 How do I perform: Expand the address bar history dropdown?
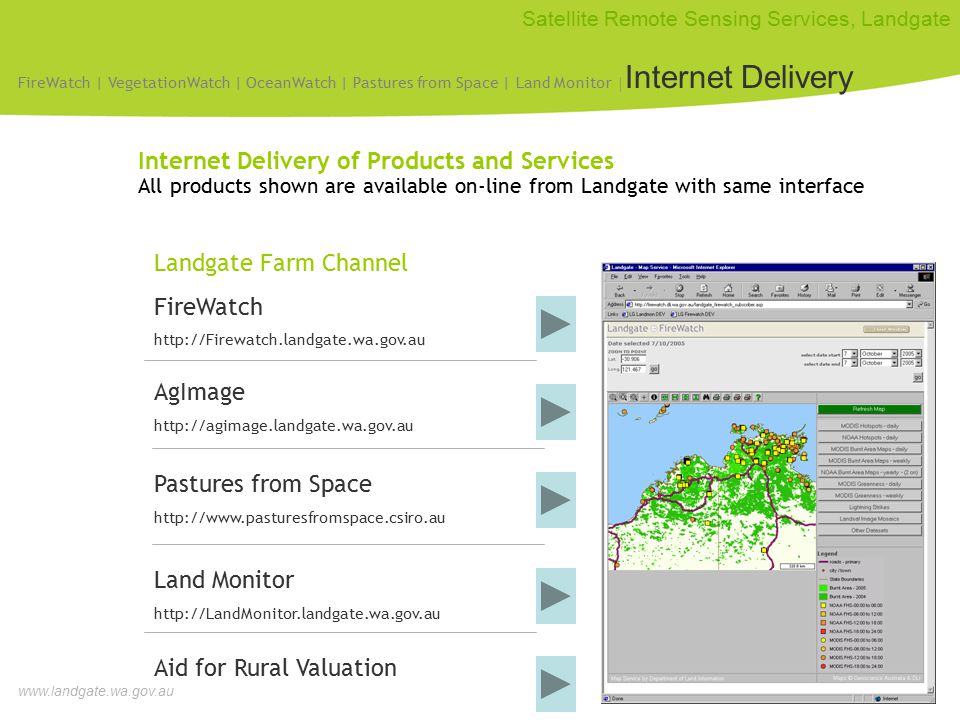coord(909,304)
